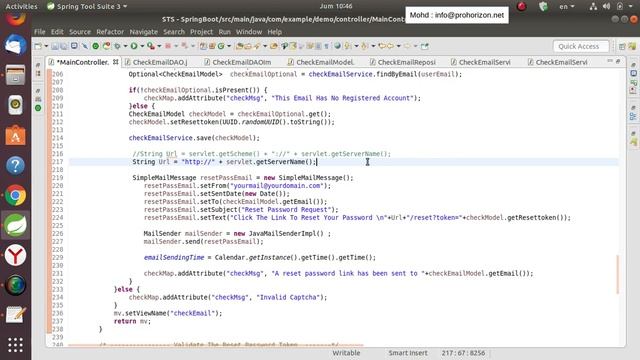
Task: Click the red Stop square toolbar icon
Action: 168,46
